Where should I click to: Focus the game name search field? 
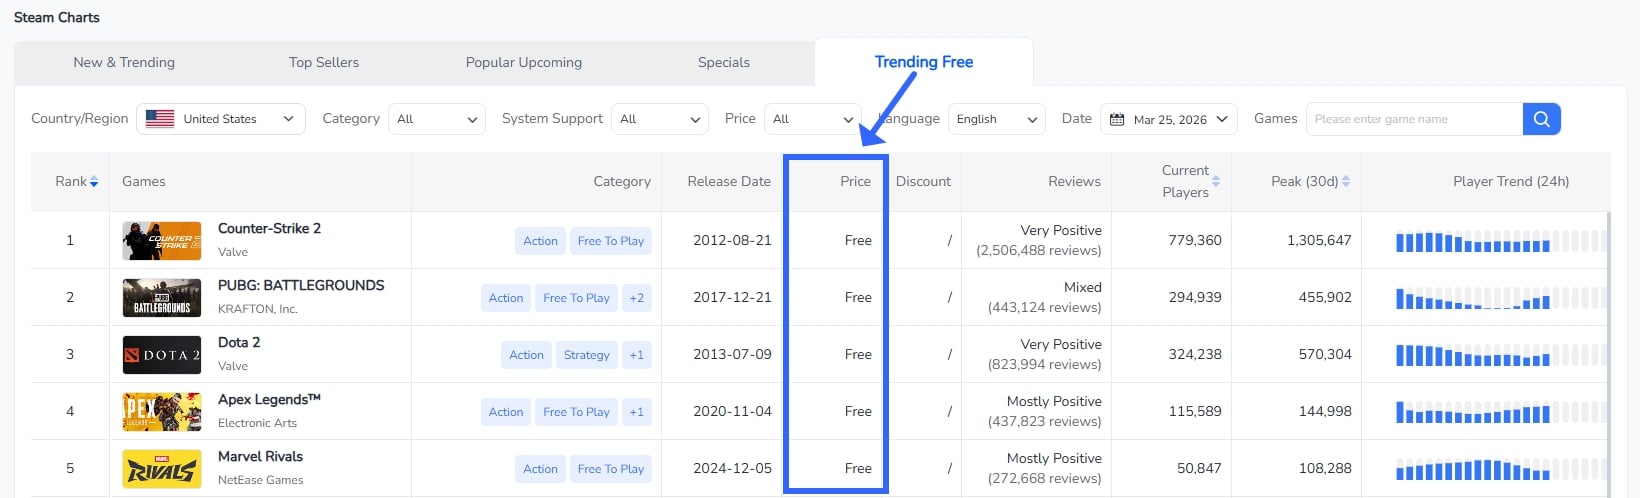(1414, 119)
